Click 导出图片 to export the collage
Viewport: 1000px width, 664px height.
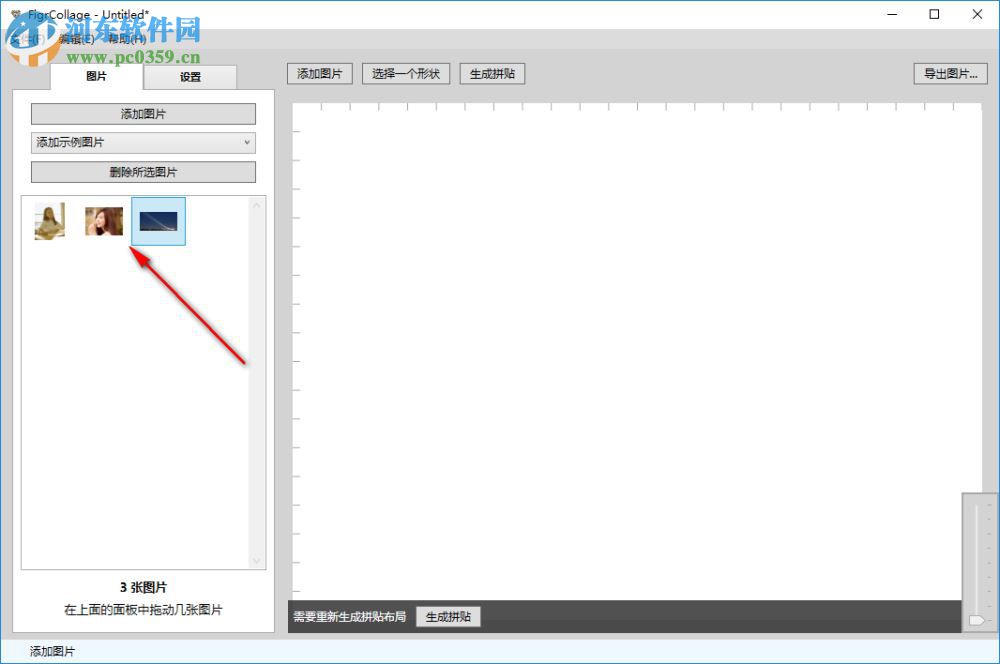tap(949, 73)
